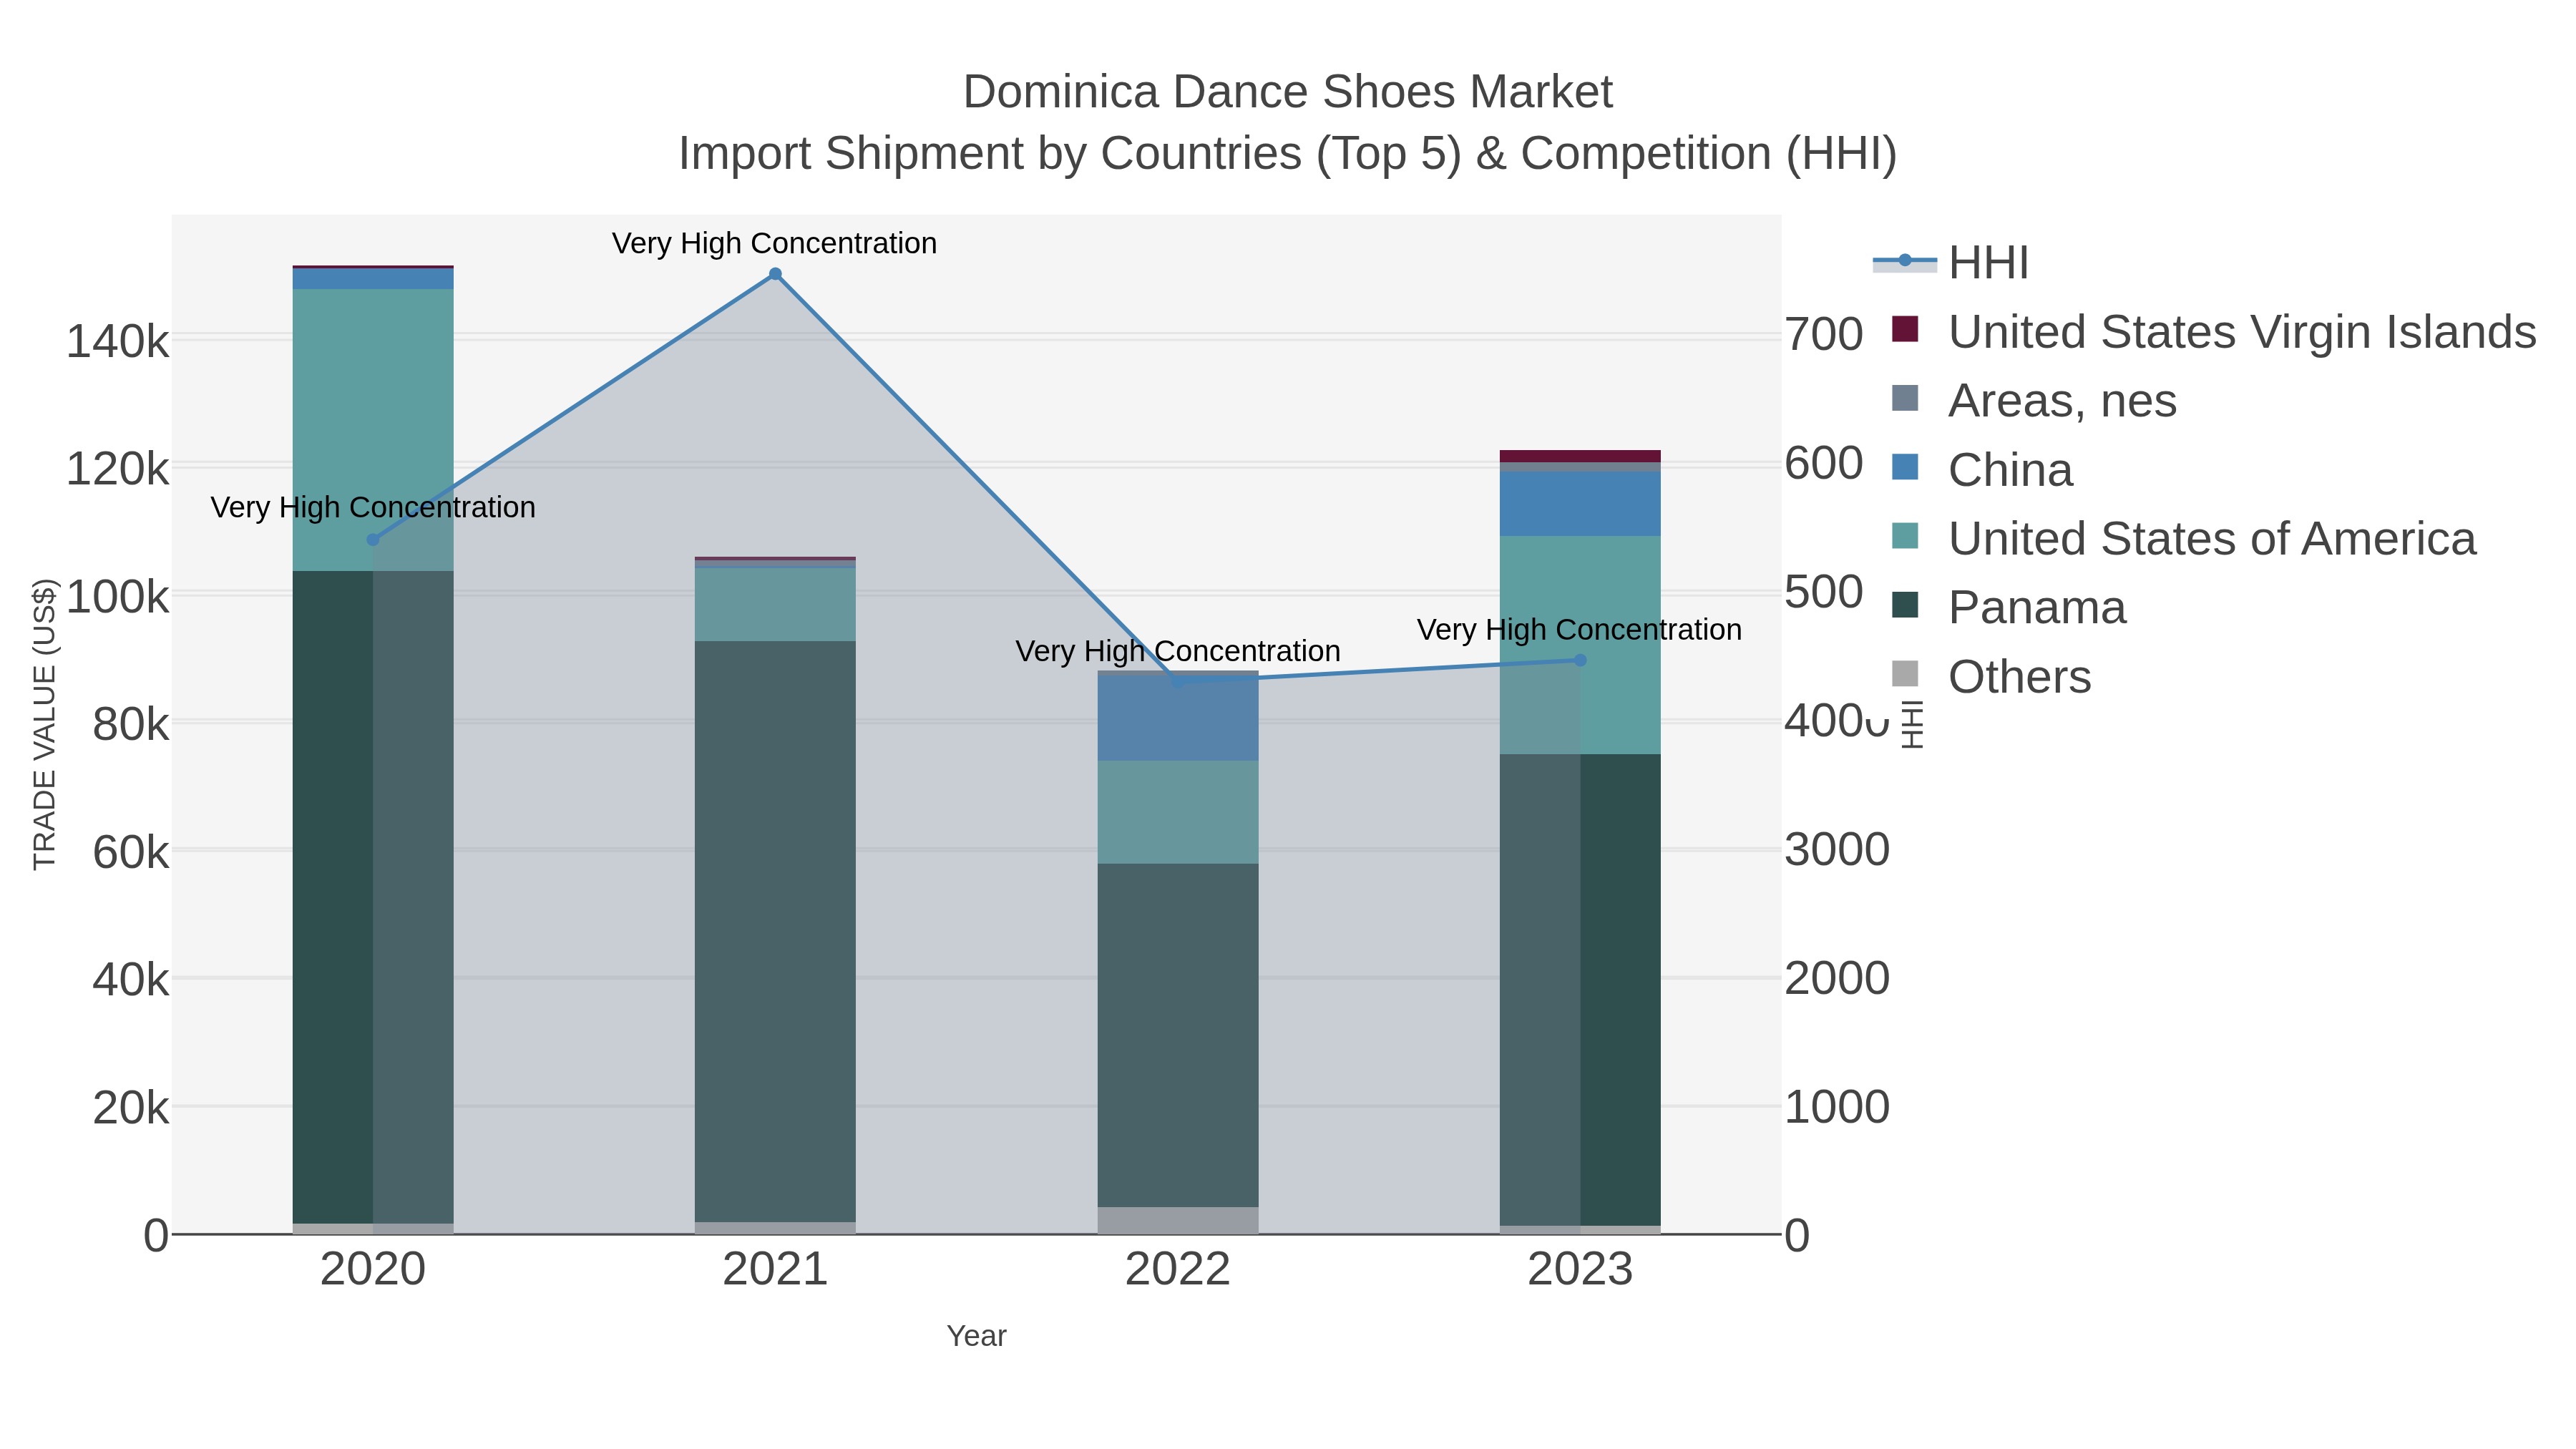Viewport: 2576px width, 1449px height.
Task: Click the 2021 HHI peak data point
Action: click(x=775, y=274)
